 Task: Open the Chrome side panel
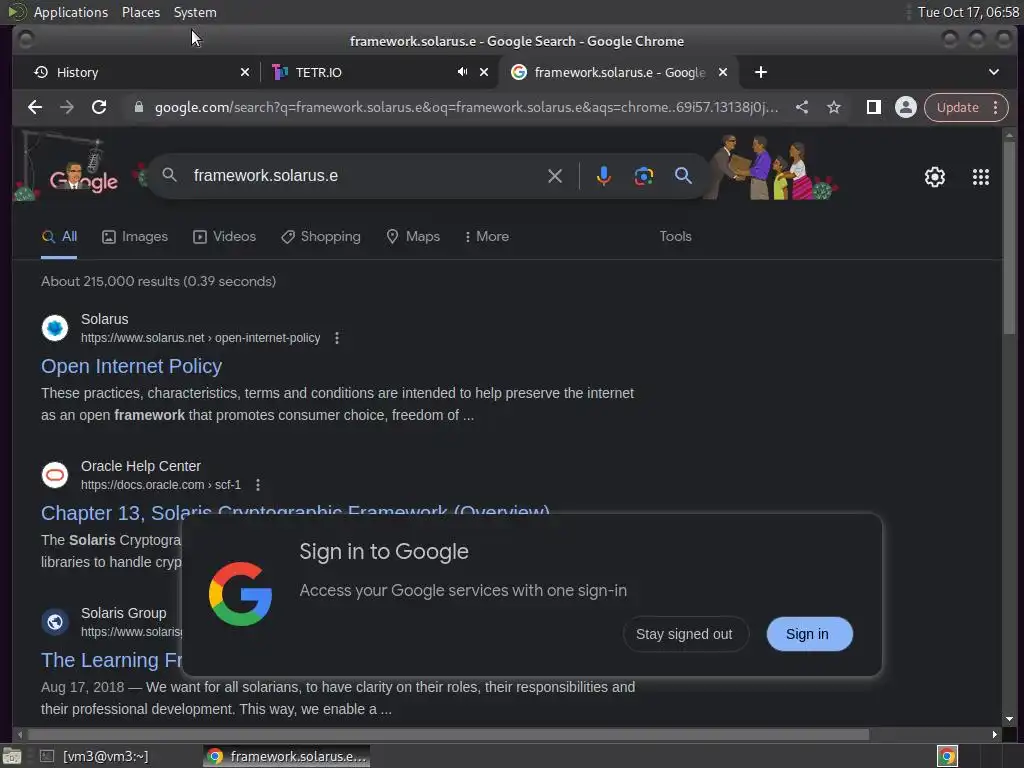click(x=873, y=107)
